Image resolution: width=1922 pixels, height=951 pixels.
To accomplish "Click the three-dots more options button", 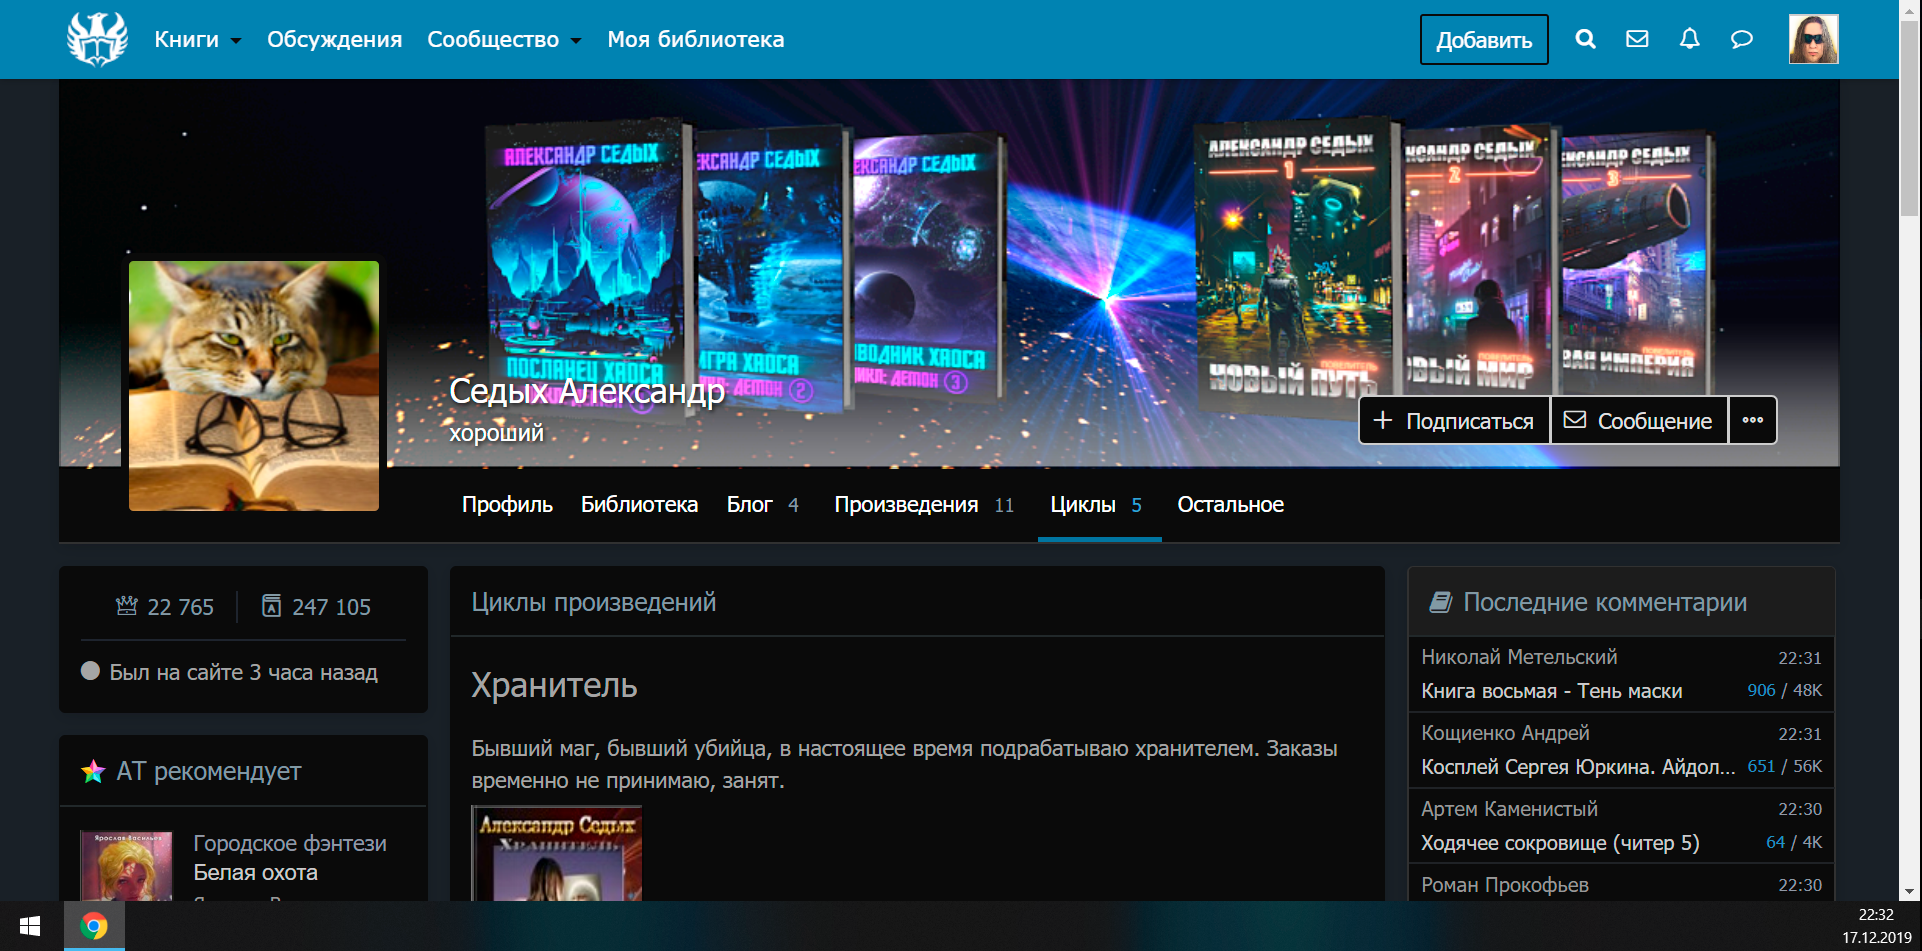I will pyautogui.click(x=1752, y=420).
